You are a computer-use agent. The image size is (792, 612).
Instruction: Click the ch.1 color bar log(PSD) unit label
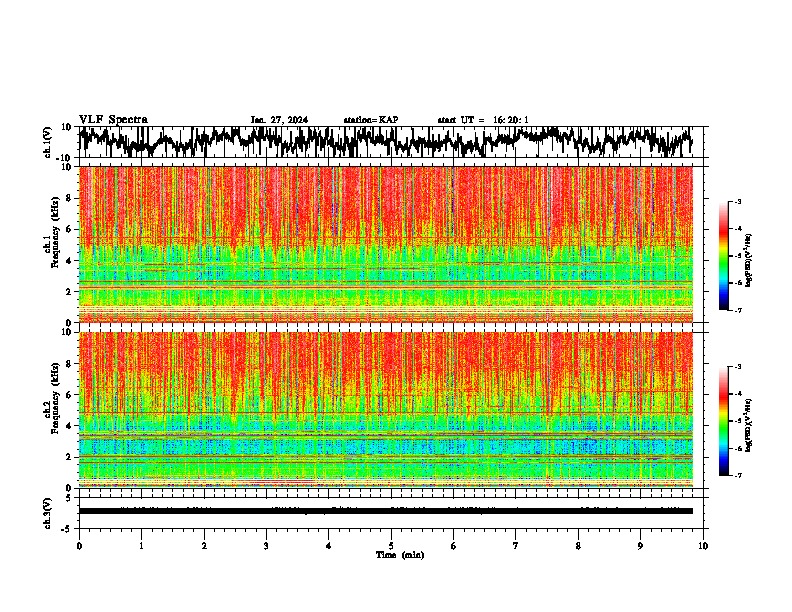[x=749, y=261]
